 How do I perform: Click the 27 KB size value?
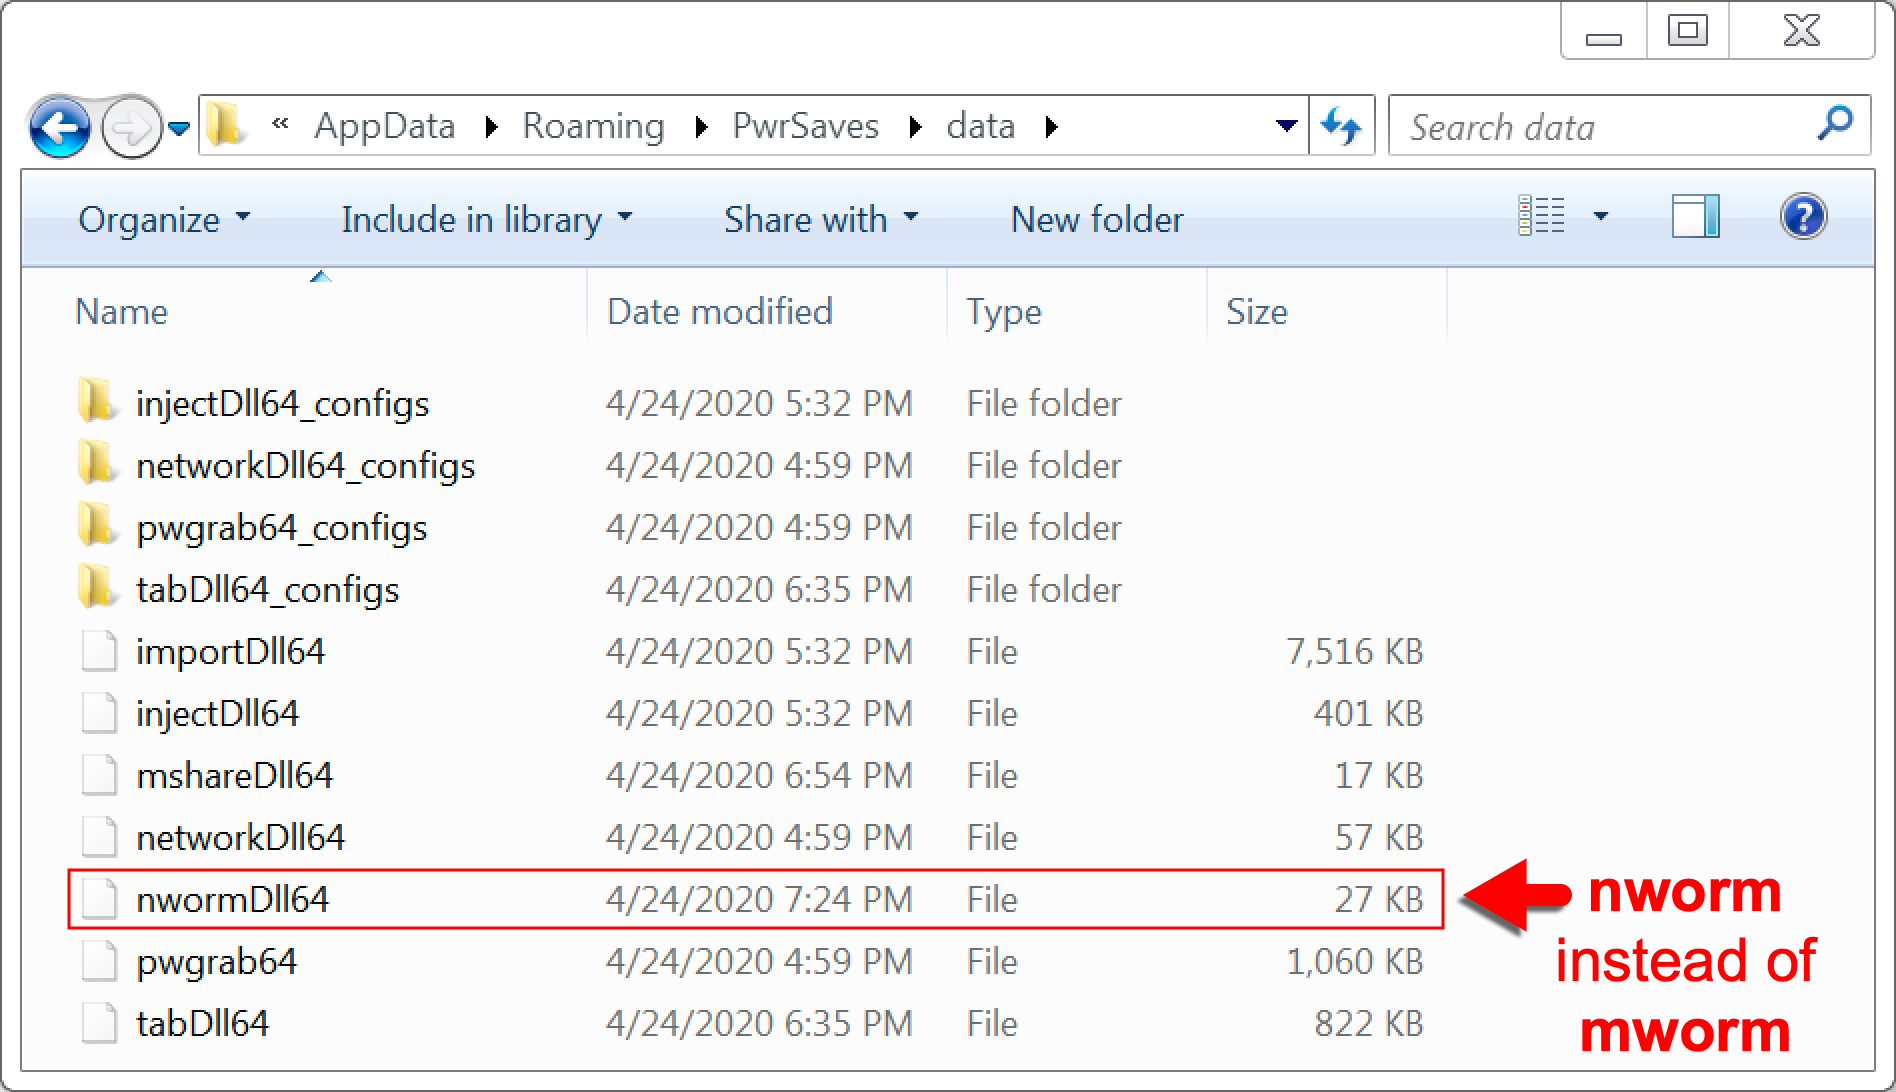point(1379,900)
